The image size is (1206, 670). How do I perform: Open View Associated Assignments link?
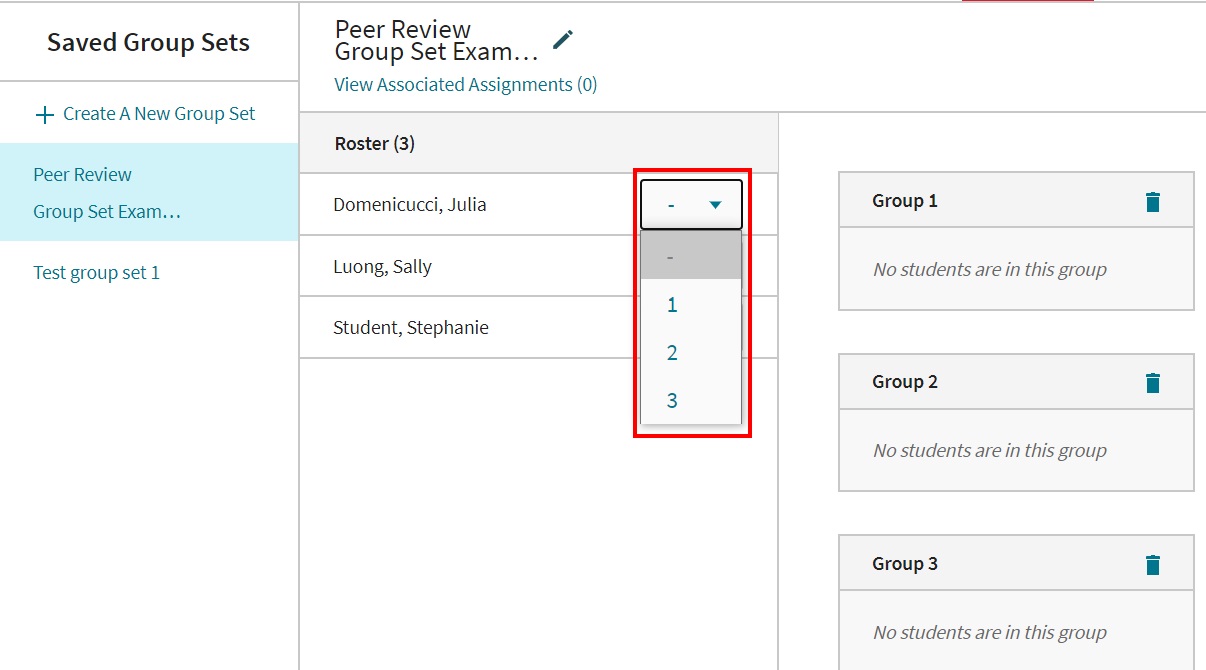pos(466,84)
